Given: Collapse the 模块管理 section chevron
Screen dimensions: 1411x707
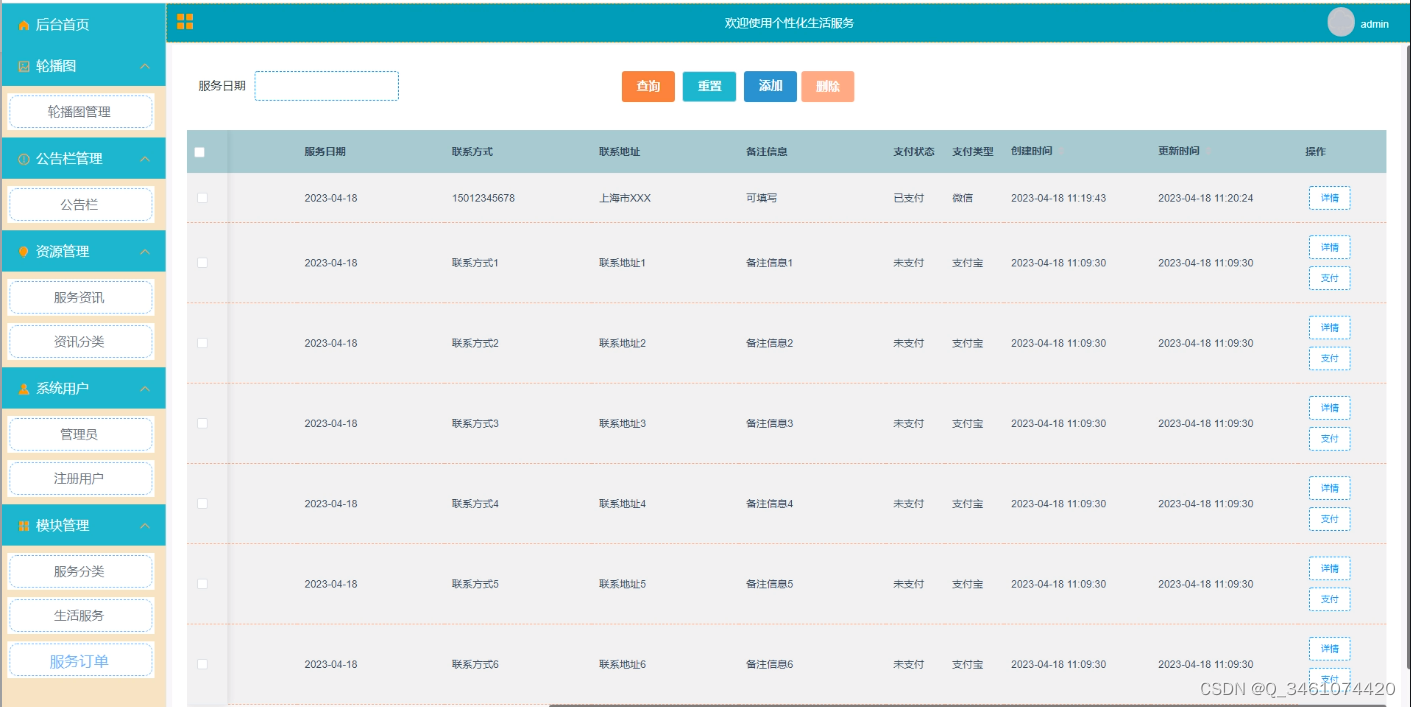Looking at the screenshot, I should point(145,526).
